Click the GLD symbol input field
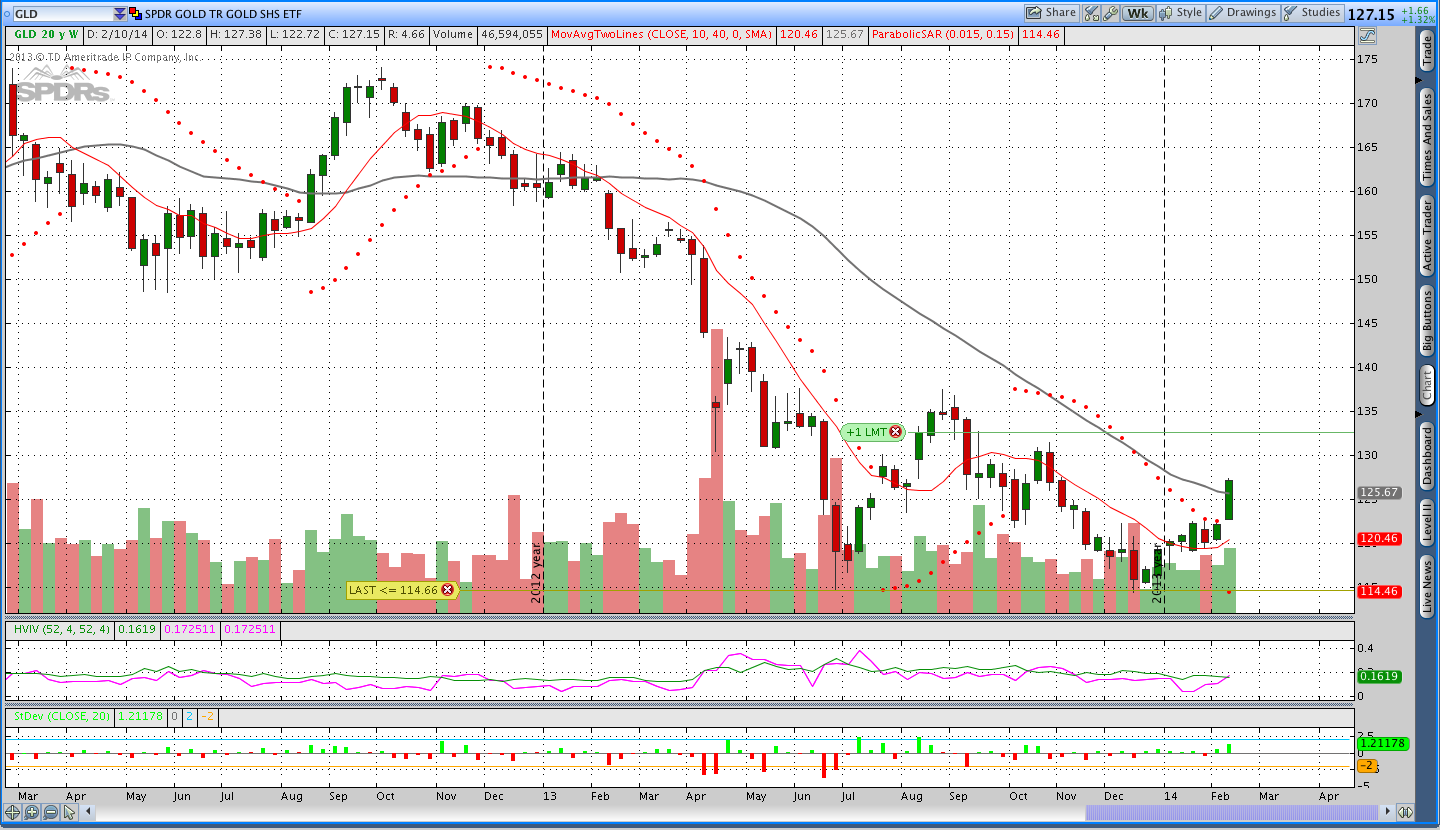1440x830 pixels. [63, 14]
